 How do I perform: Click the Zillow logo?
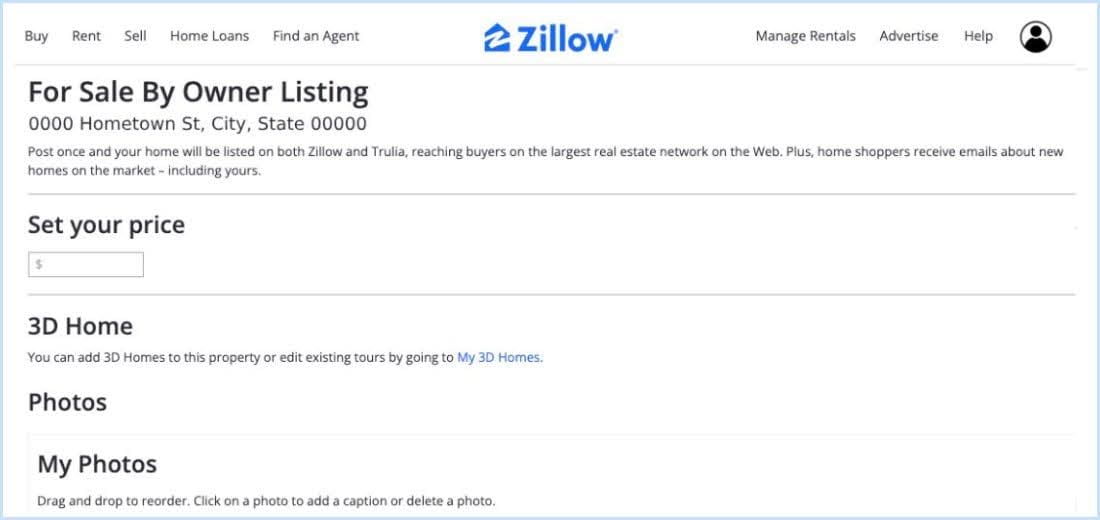[x=551, y=37]
